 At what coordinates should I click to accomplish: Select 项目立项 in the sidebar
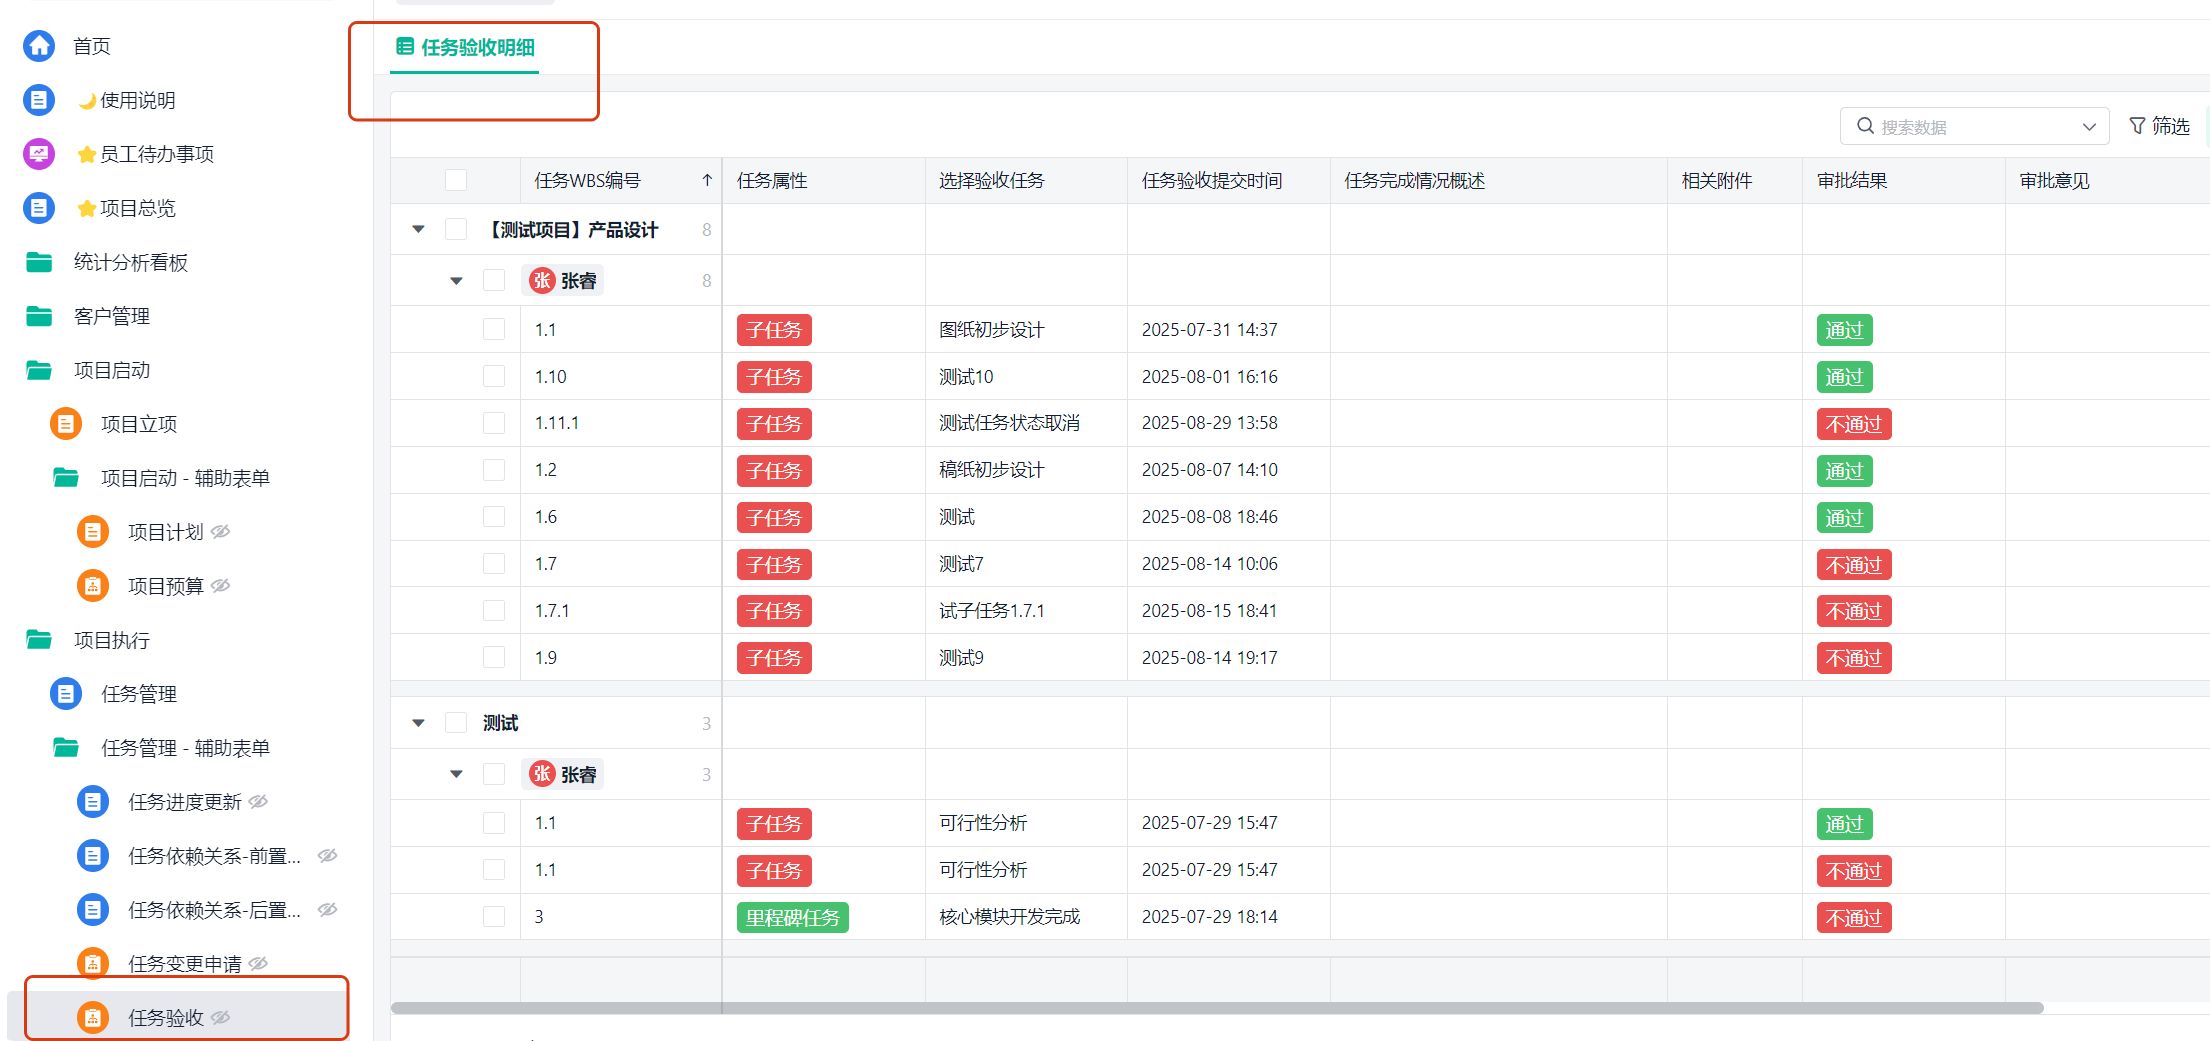tap(138, 424)
